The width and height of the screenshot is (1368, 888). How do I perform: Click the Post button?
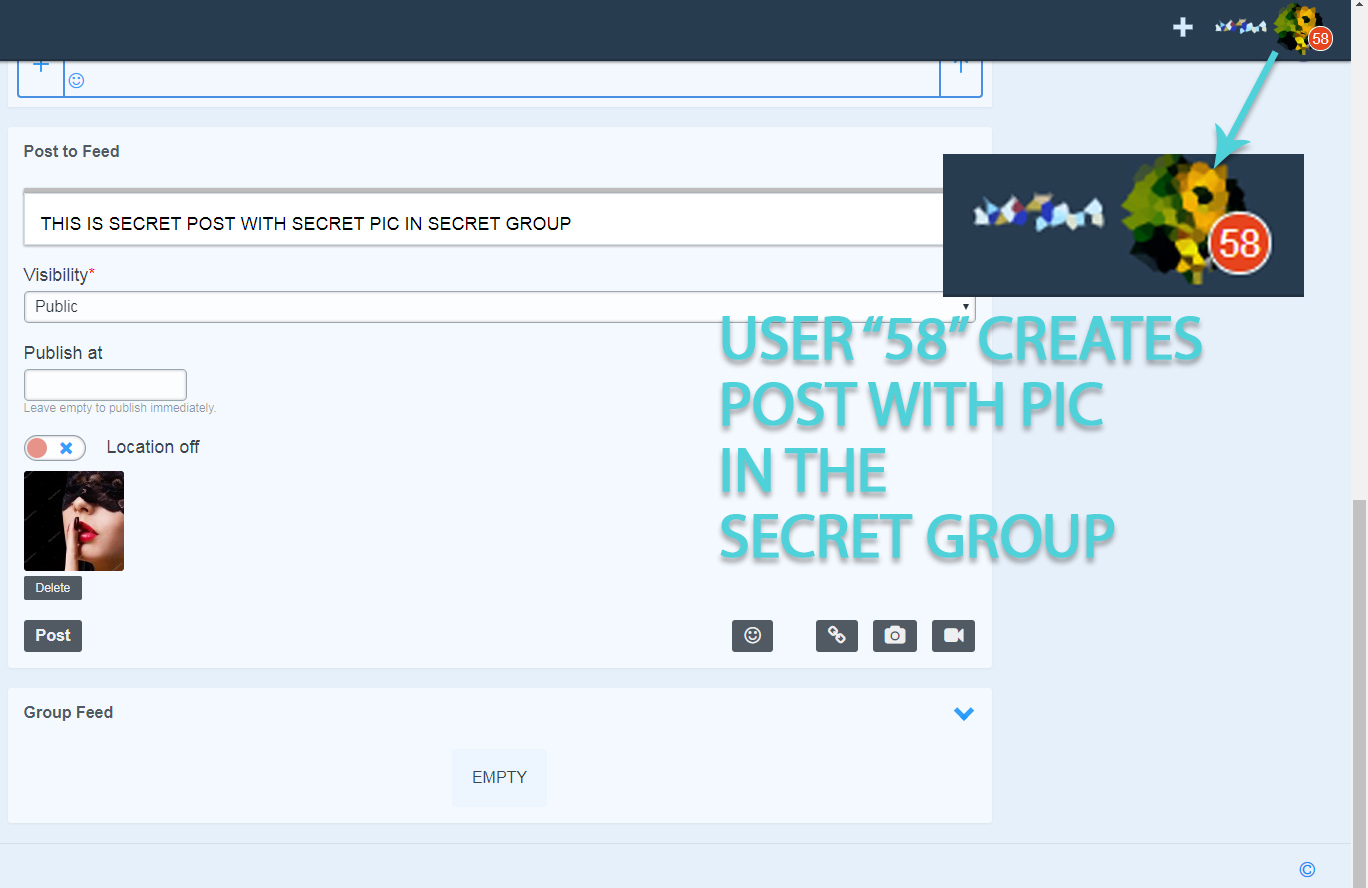click(x=53, y=636)
